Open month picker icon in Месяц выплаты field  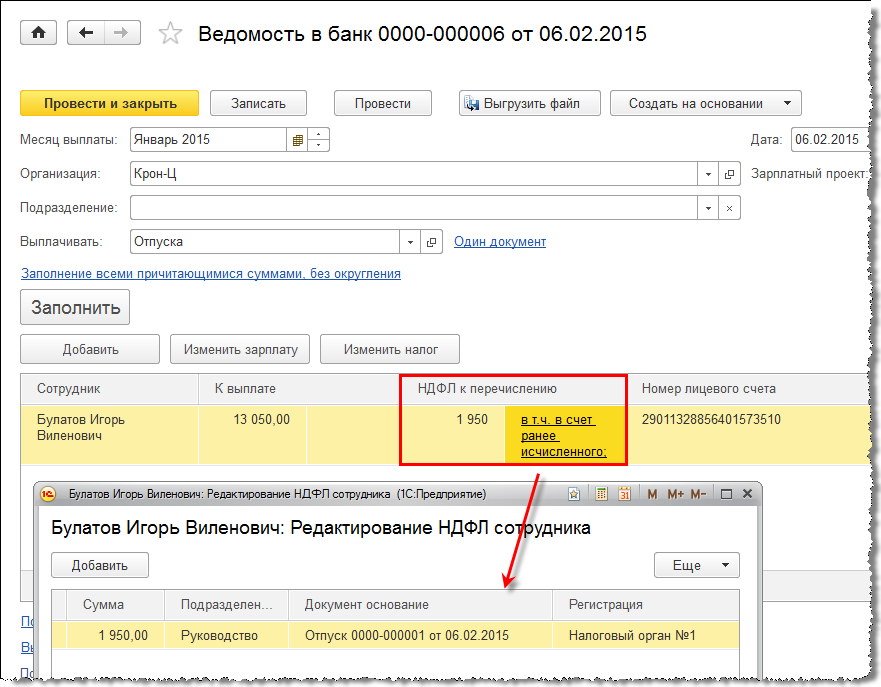[297, 140]
